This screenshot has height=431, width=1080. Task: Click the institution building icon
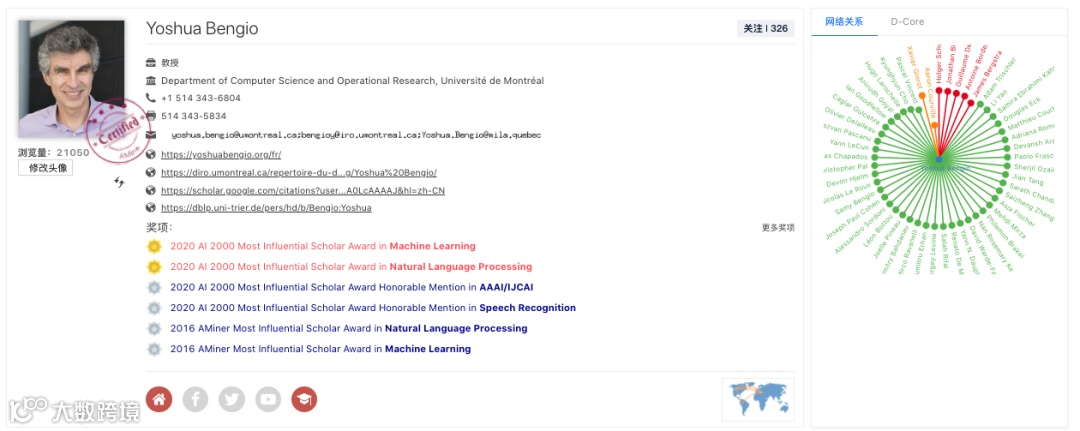tap(151, 81)
